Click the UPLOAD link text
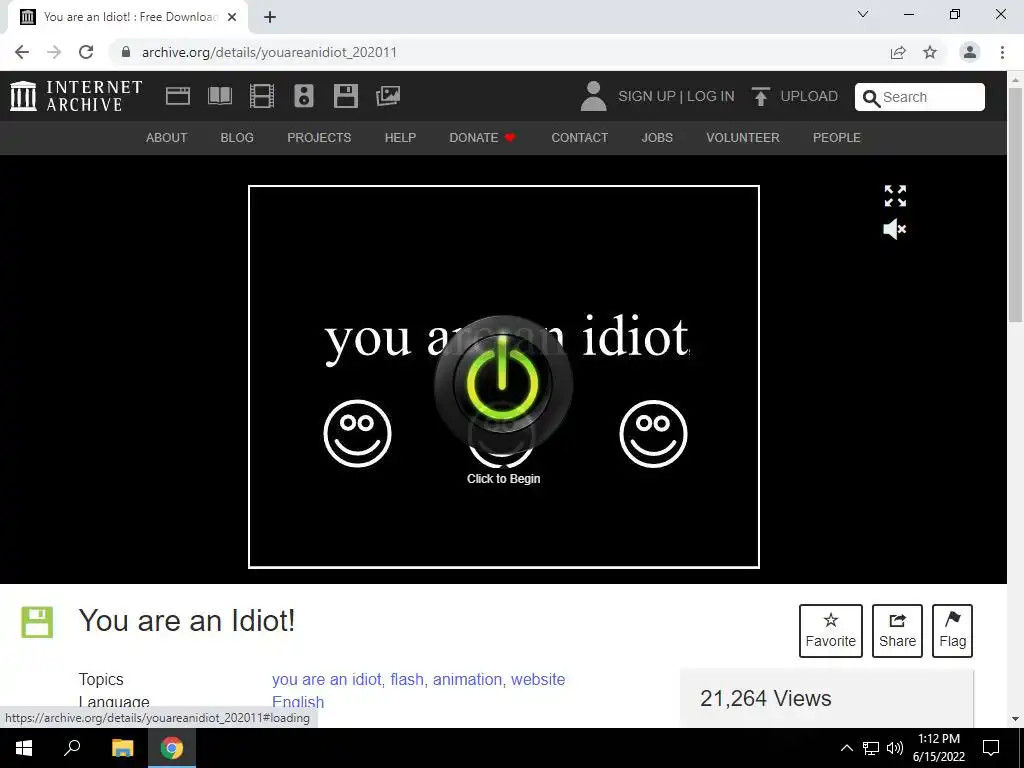 808,96
